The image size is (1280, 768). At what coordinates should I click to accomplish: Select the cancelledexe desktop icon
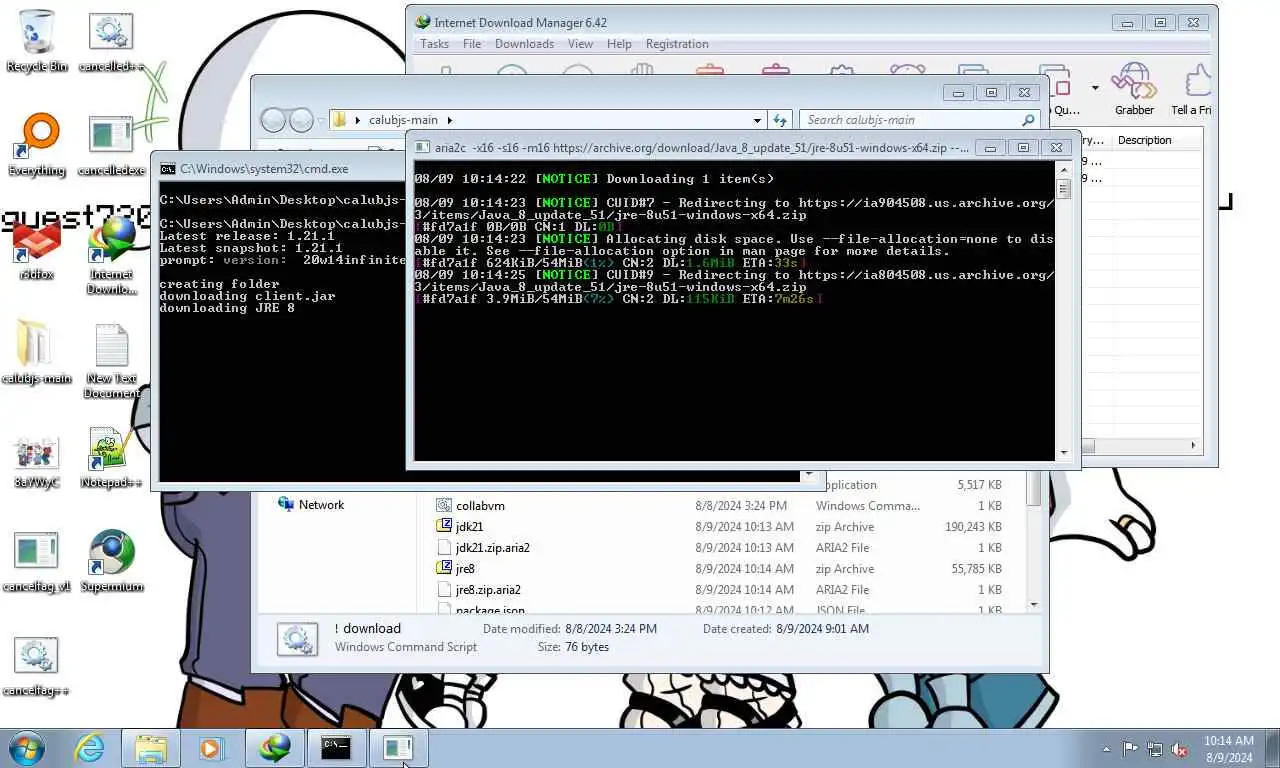pyautogui.click(x=111, y=146)
